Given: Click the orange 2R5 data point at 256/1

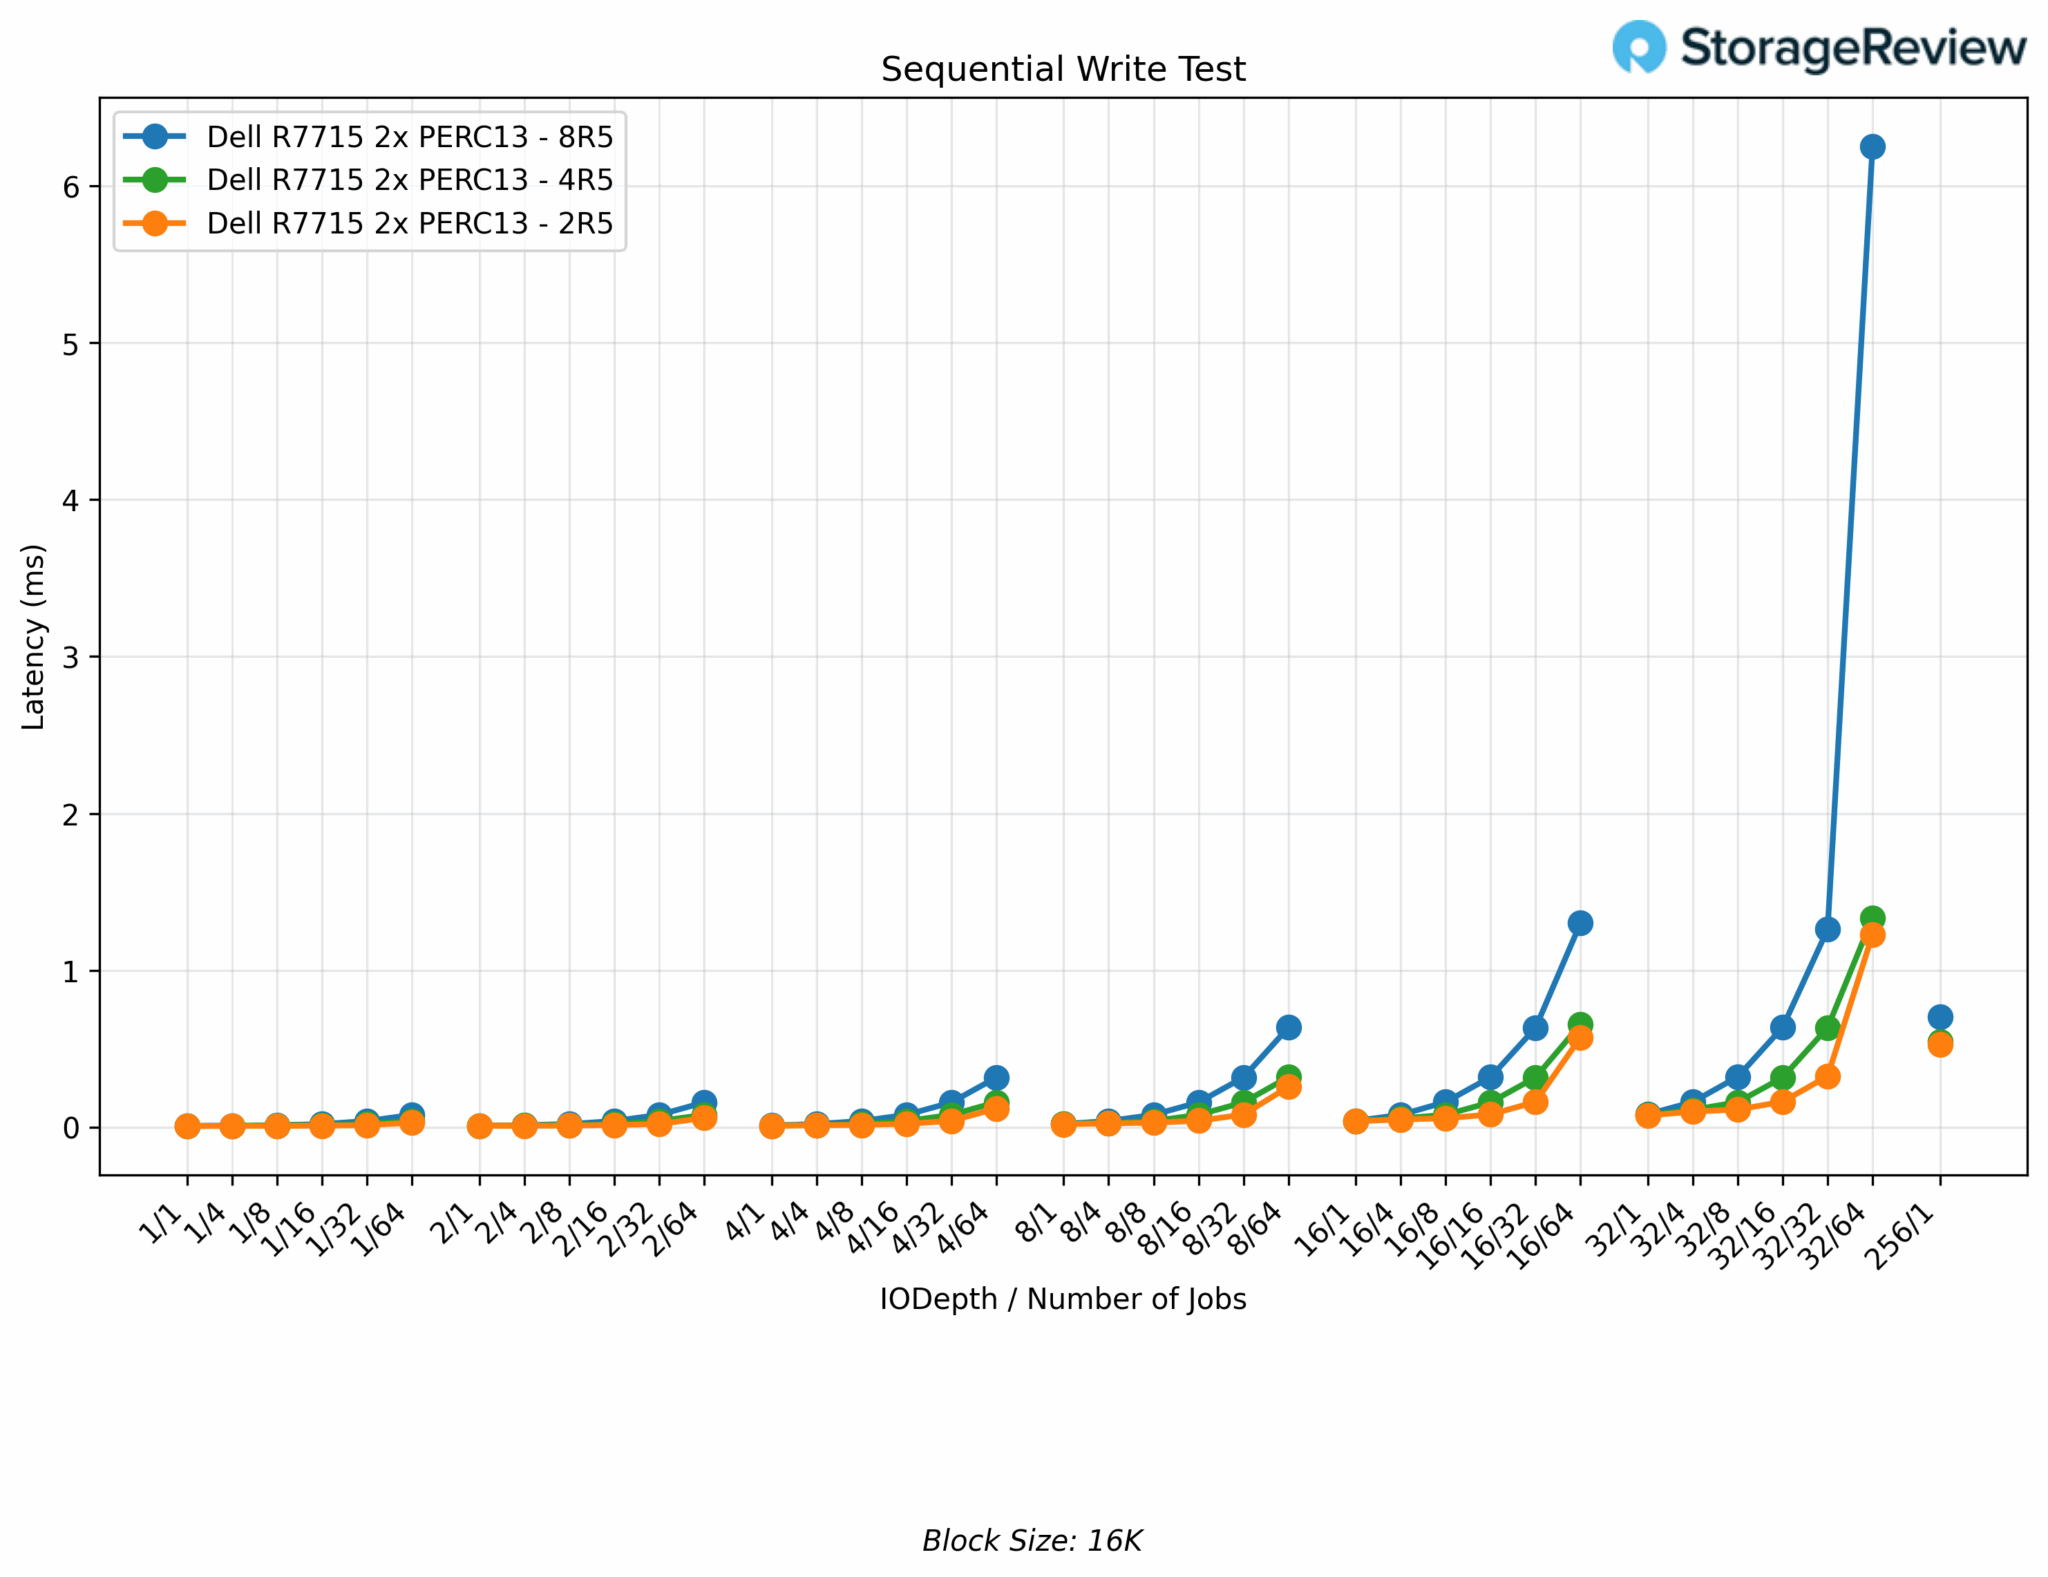Looking at the screenshot, I should pos(1940,1045).
